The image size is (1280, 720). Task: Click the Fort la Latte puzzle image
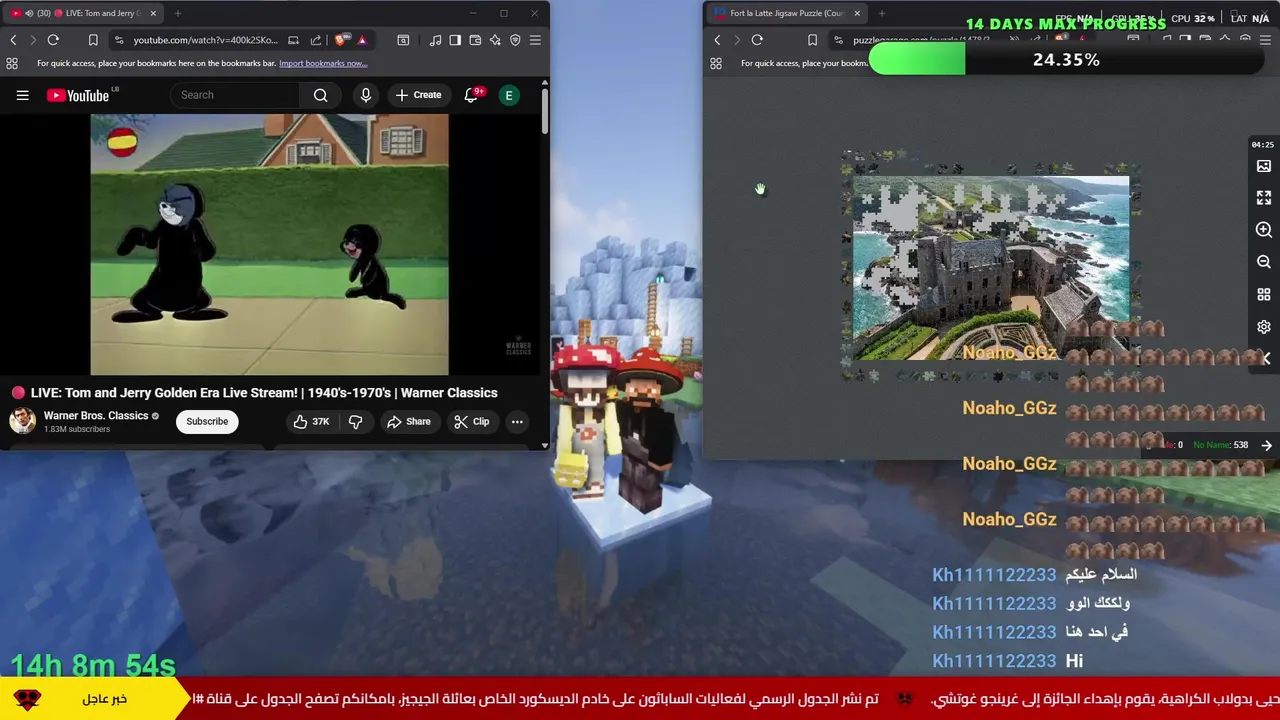[990, 268]
